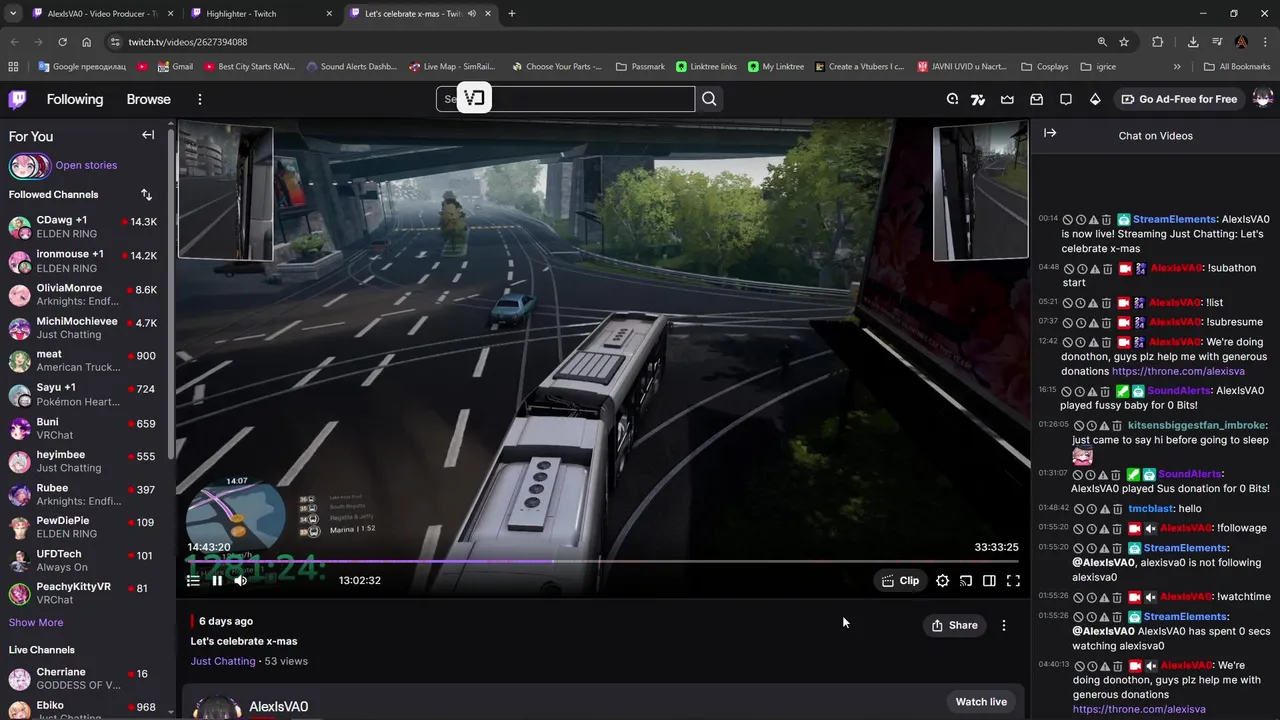Go to the Browse page
The width and height of the screenshot is (1280, 720).
point(148,99)
